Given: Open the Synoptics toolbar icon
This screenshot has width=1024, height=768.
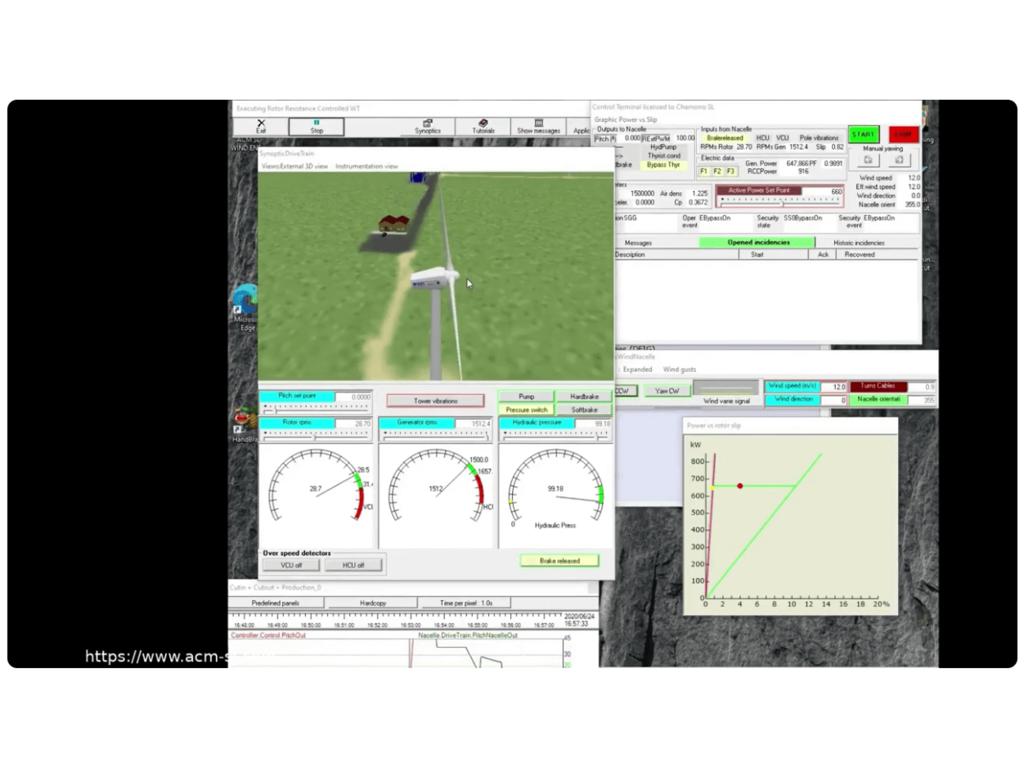Looking at the screenshot, I should point(428,126).
